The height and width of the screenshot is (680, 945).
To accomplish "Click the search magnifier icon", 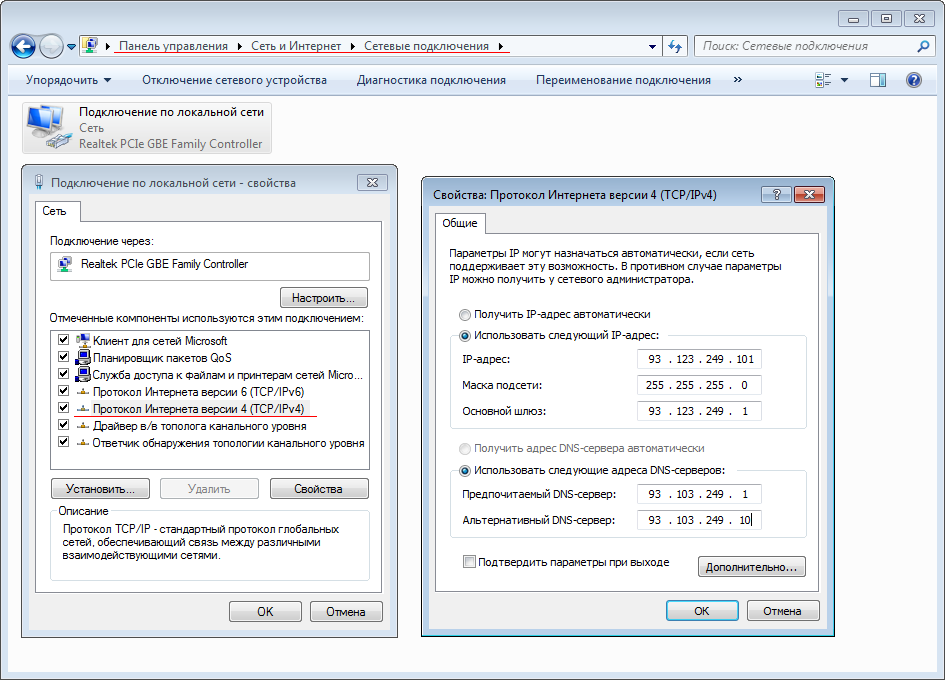I will (923, 46).
